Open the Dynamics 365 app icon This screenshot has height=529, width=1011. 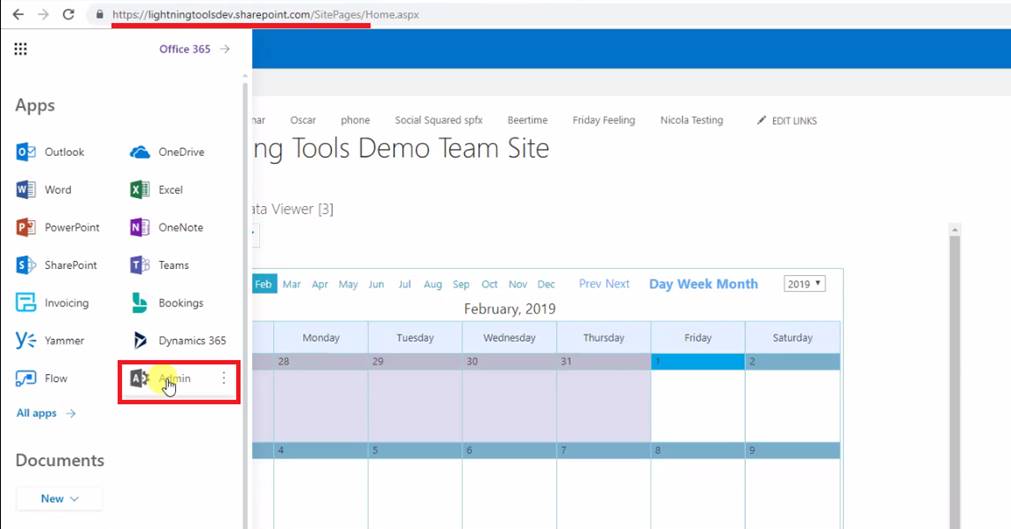[139, 340]
